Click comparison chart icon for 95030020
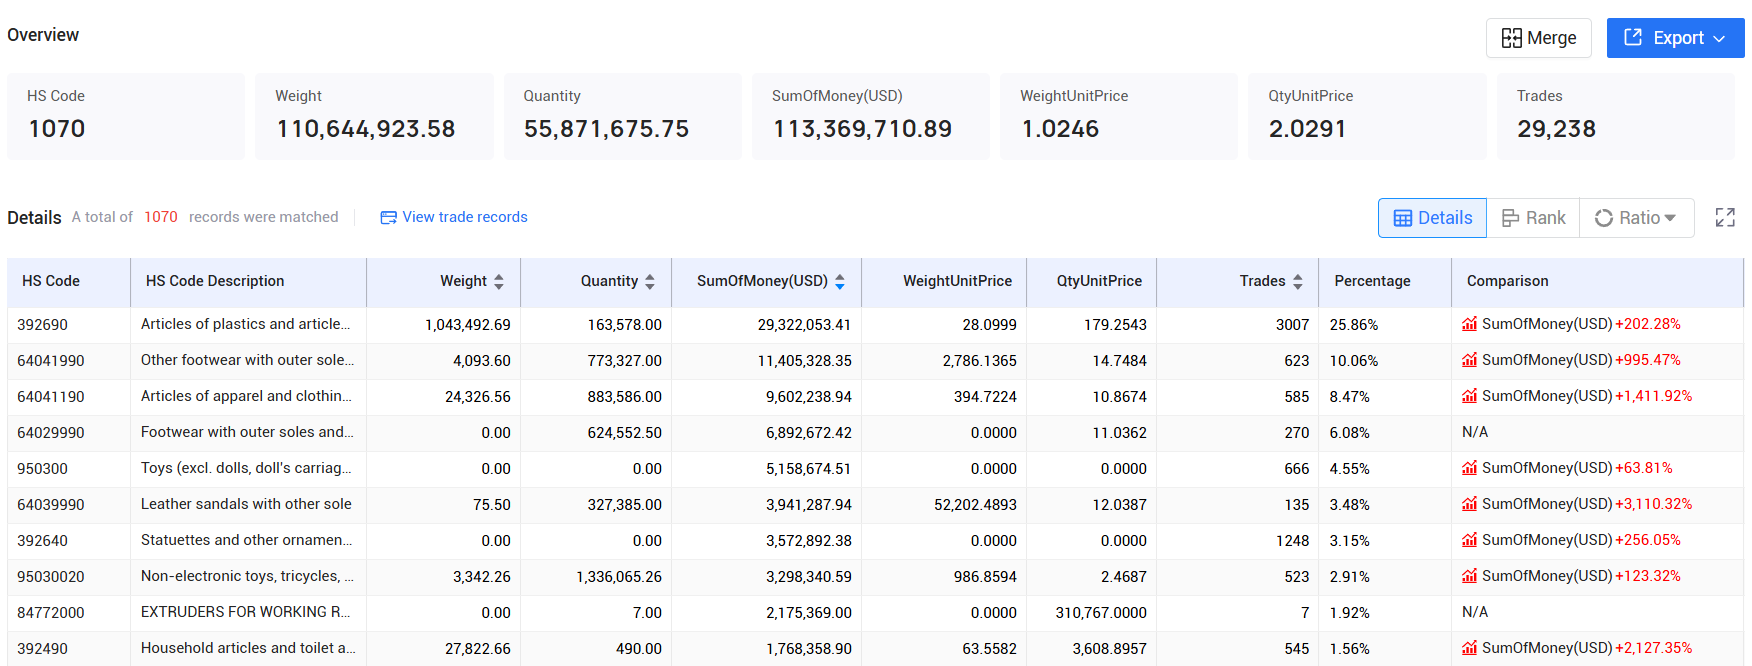The width and height of the screenshot is (1752, 666). pyautogui.click(x=1469, y=576)
